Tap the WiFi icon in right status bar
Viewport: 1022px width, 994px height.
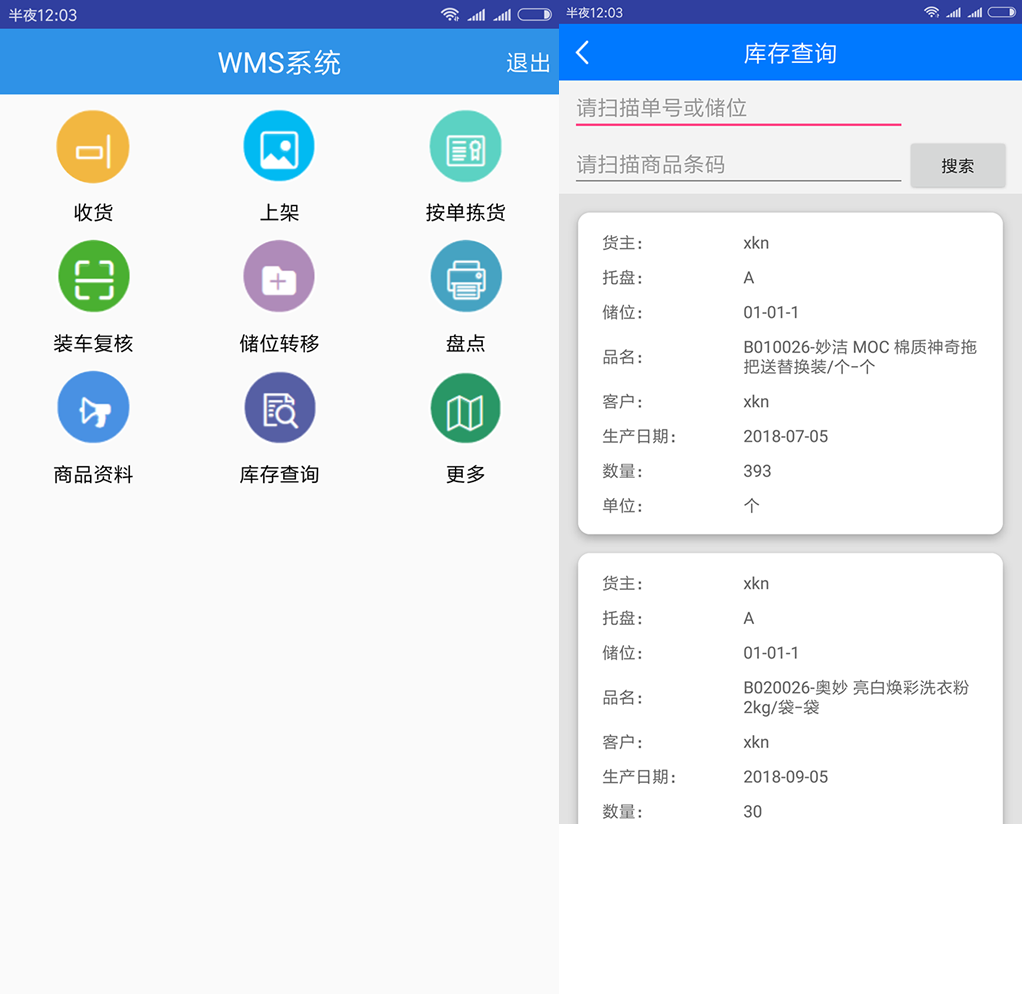tap(932, 12)
